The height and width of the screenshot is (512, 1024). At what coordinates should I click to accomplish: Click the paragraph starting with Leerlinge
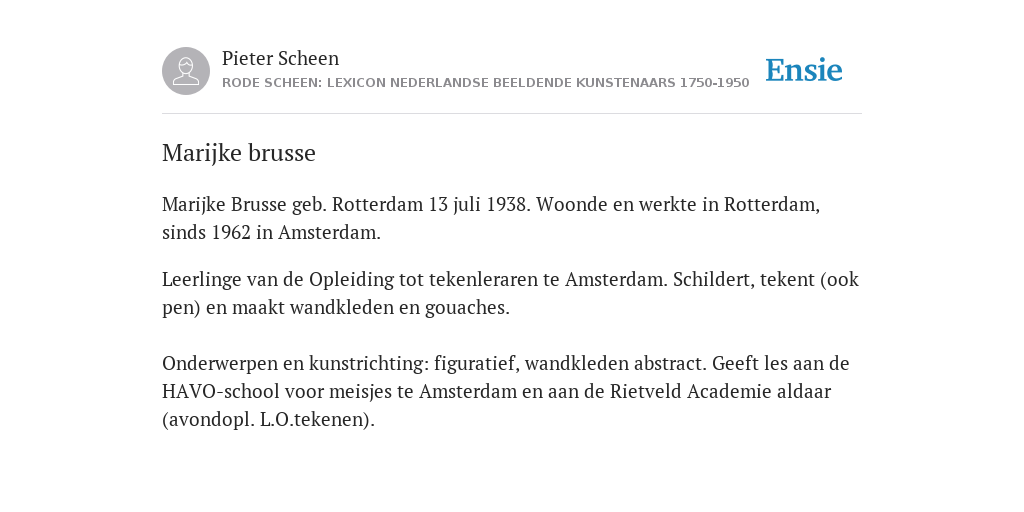[510, 293]
